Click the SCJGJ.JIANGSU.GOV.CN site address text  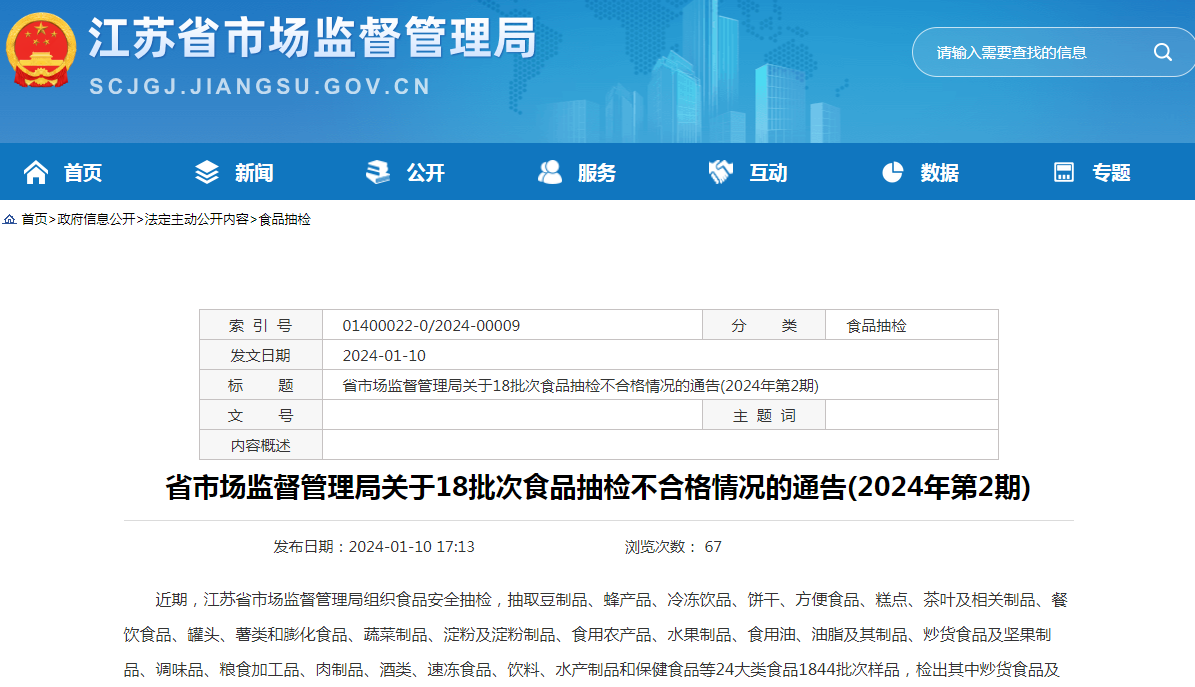click(x=261, y=86)
